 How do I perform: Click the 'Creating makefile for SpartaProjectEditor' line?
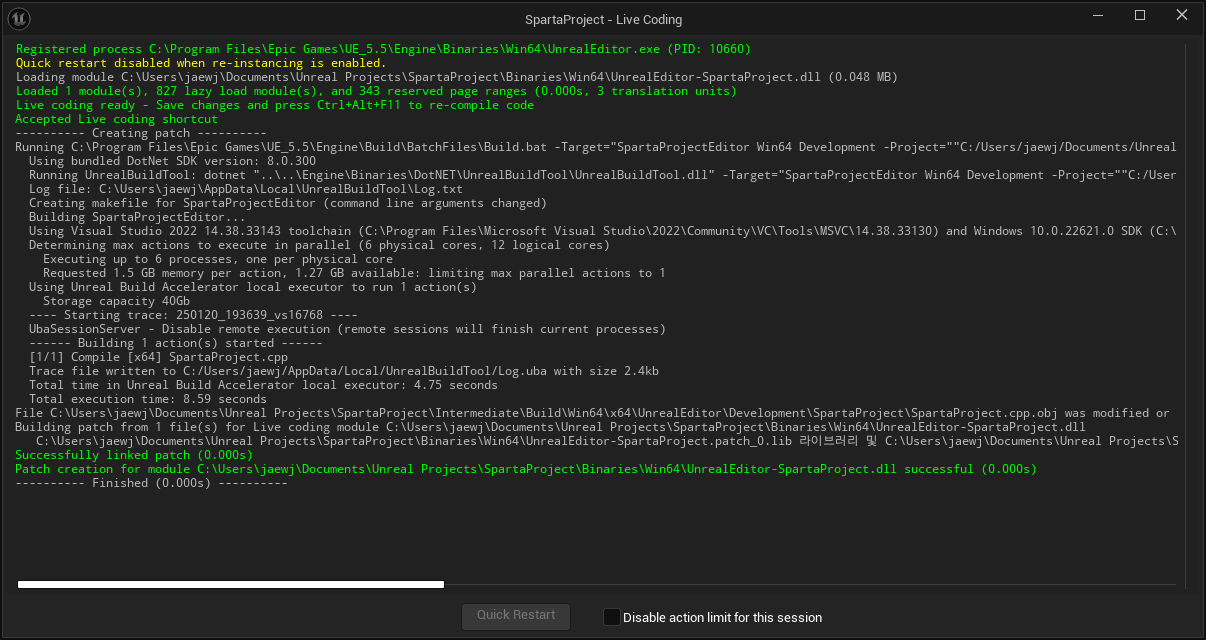point(288,203)
